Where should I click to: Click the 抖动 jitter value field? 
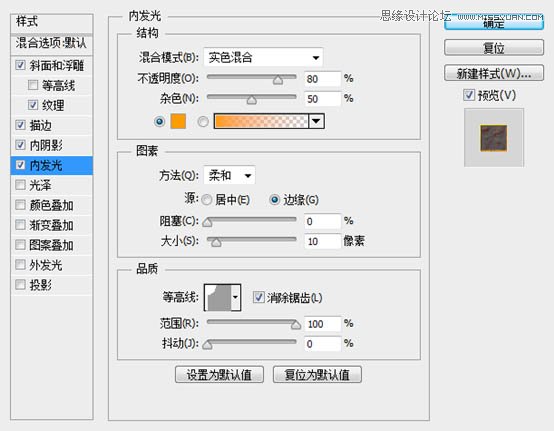(x=323, y=343)
